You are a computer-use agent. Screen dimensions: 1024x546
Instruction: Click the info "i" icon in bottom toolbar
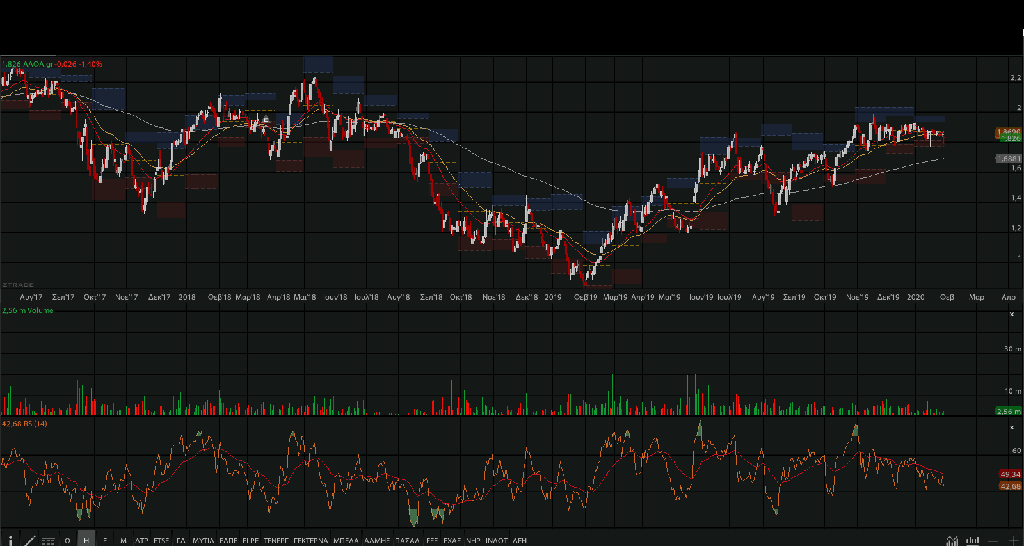tap(10, 539)
